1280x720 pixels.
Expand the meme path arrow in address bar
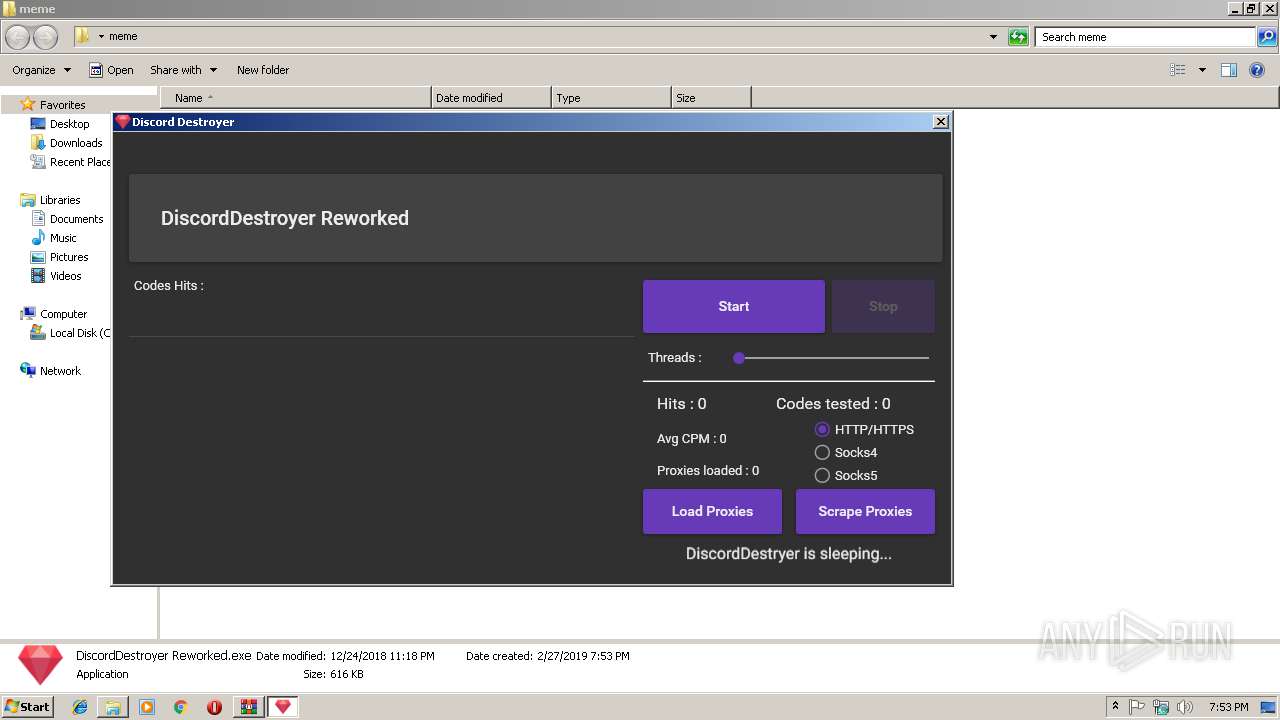[x=101, y=37]
